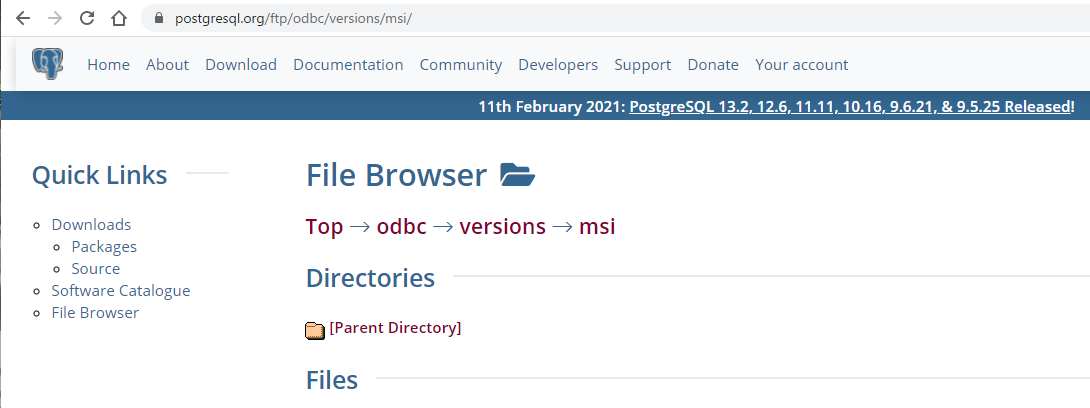Jump to versions in the breadcrumb
Screen dimensions: 1090x408
pos(503,226)
